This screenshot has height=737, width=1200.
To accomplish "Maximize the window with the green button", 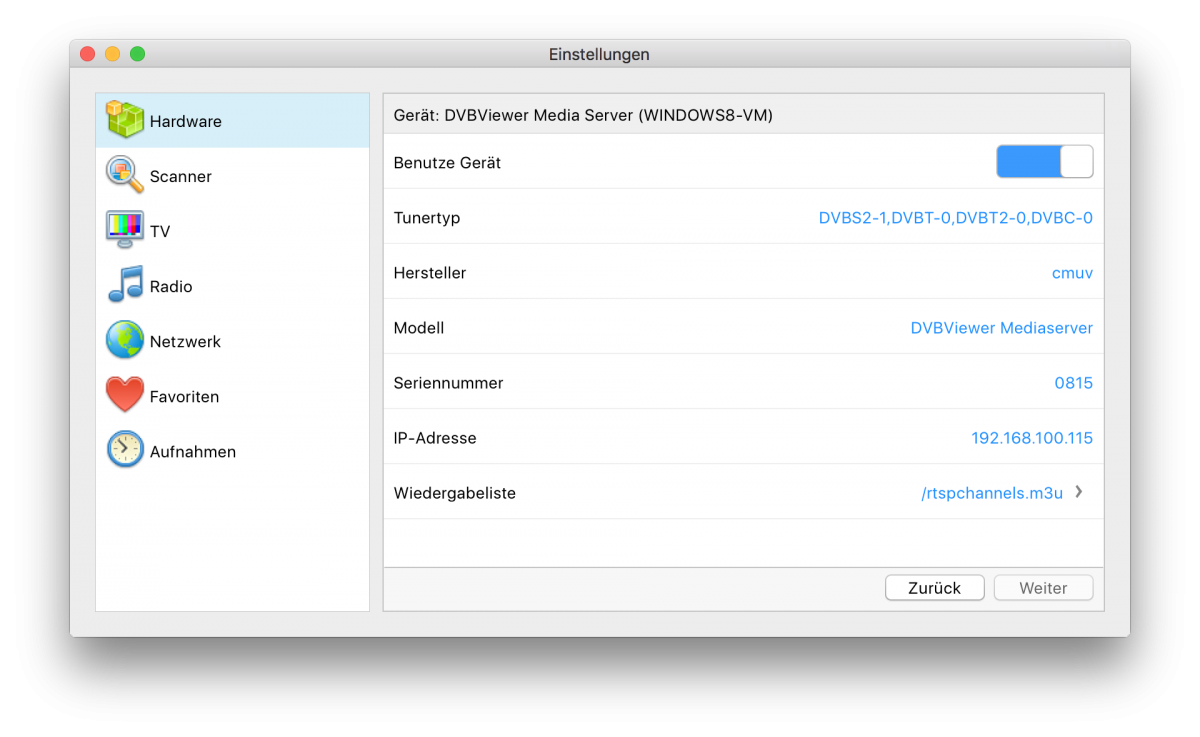I will pyautogui.click(x=138, y=54).
